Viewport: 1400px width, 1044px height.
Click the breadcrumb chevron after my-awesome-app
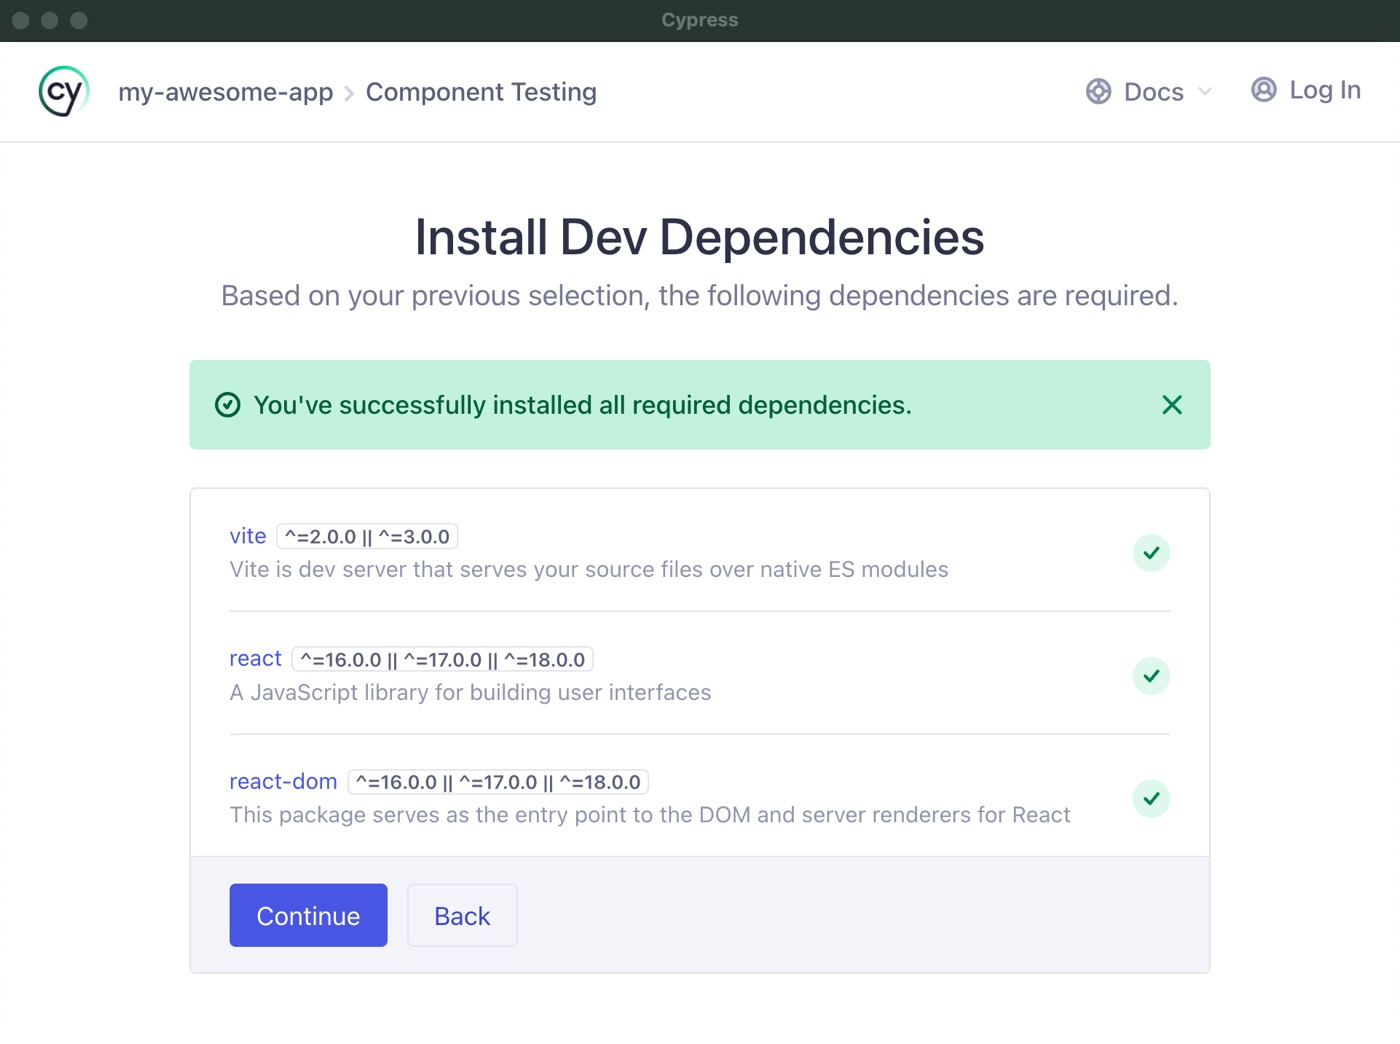(x=349, y=92)
